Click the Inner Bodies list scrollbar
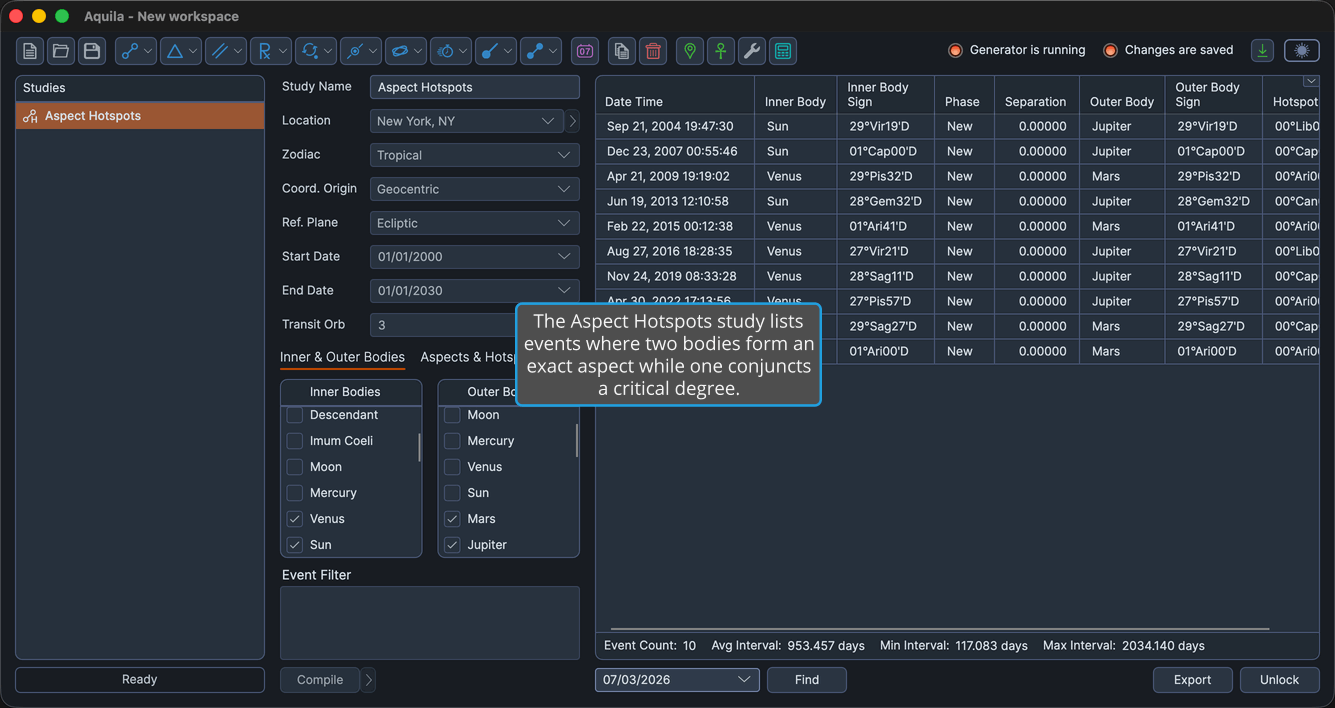The height and width of the screenshot is (708, 1335). pos(419,447)
